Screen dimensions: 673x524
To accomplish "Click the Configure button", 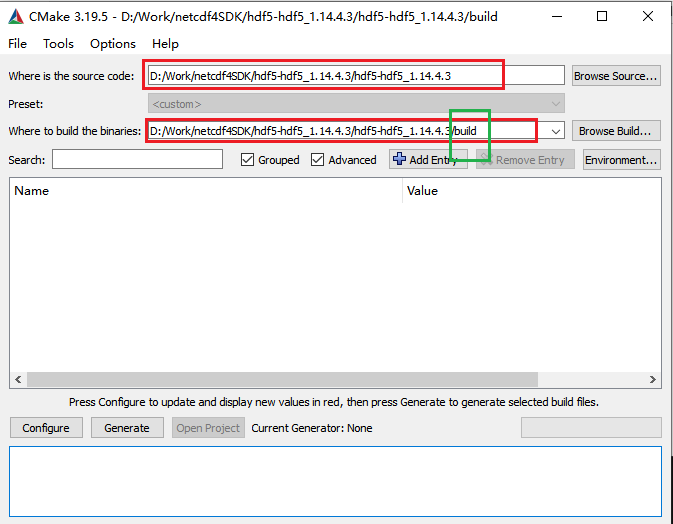I will (x=46, y=428).
